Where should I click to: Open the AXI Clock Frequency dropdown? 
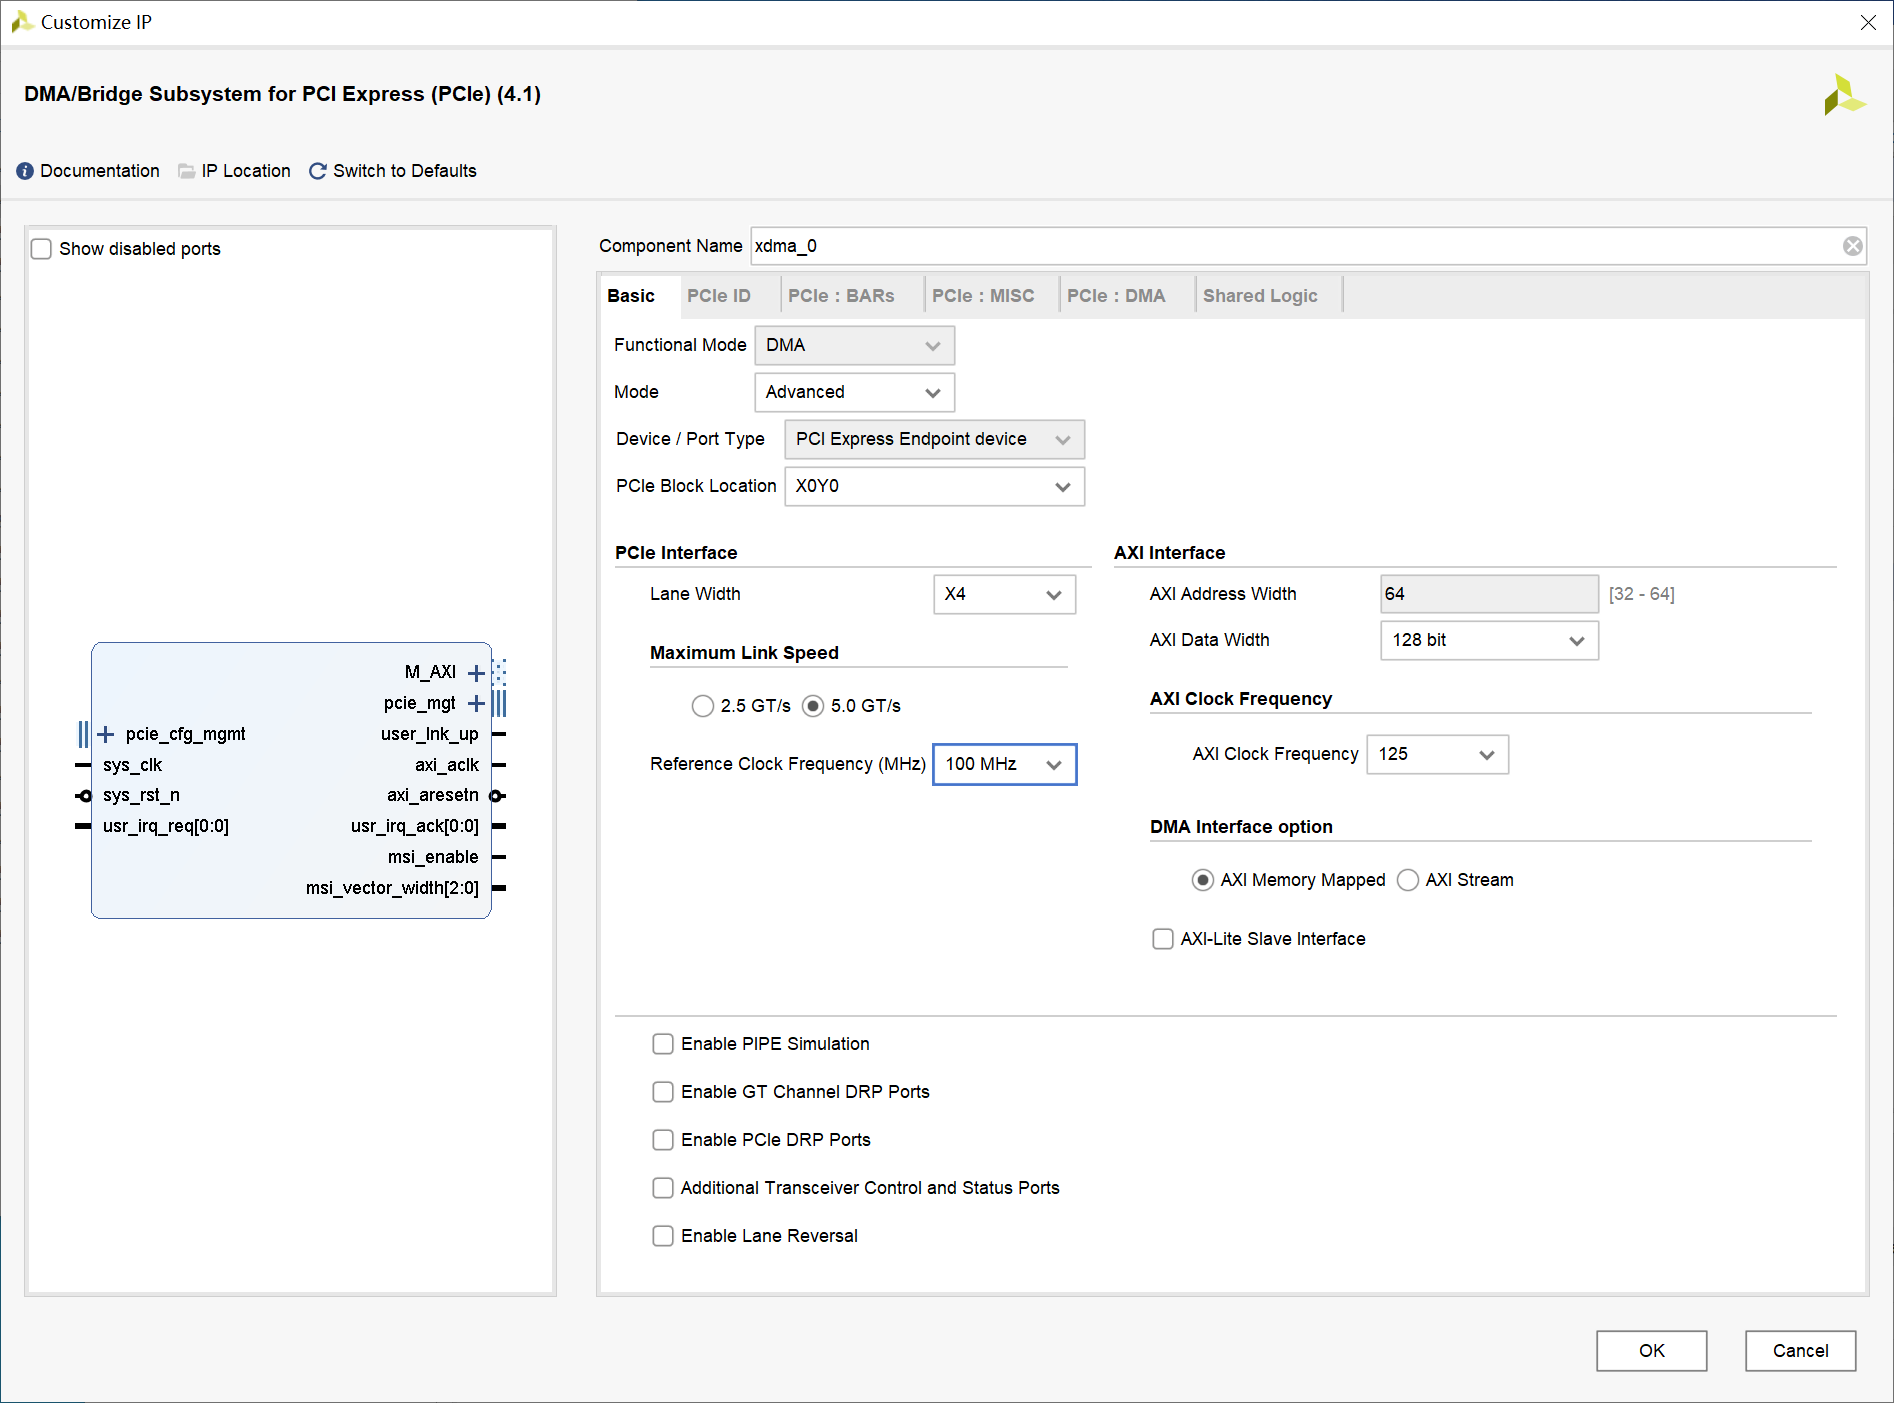(x=1437, y=754)
